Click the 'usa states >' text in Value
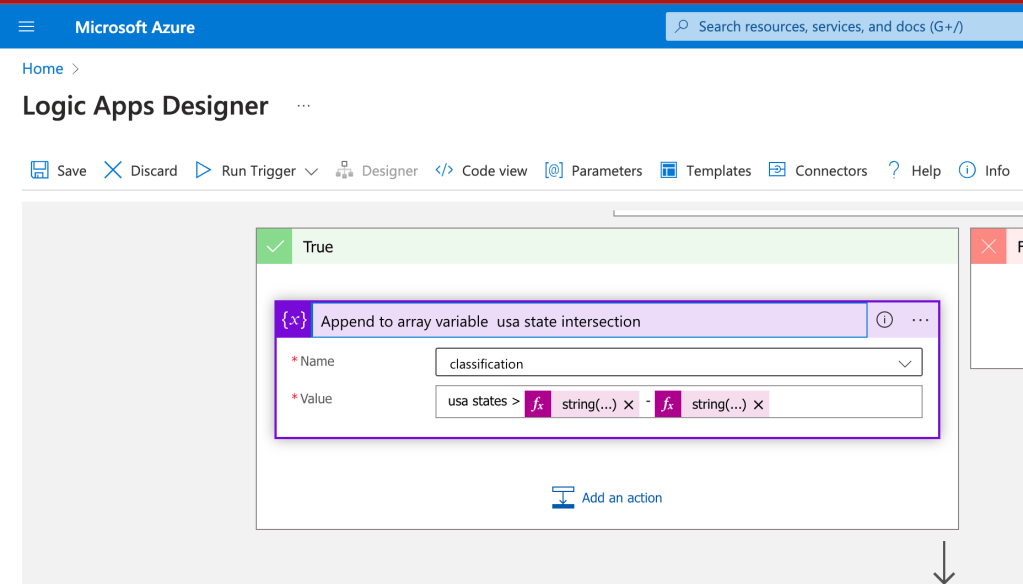The image size is (1023, 584). point(483,401)
